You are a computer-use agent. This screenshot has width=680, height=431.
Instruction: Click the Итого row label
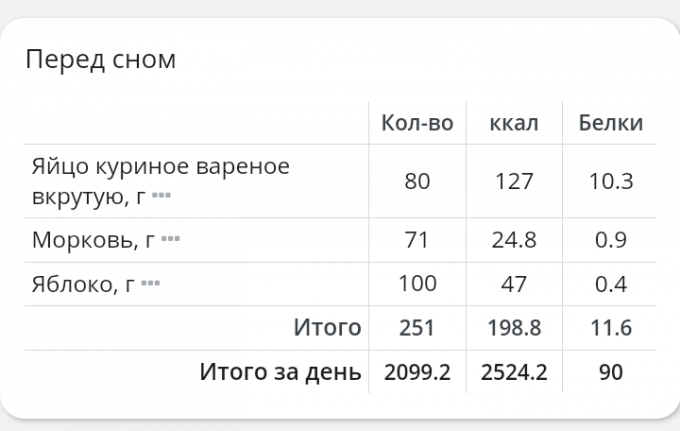click(x=326, y=328)
